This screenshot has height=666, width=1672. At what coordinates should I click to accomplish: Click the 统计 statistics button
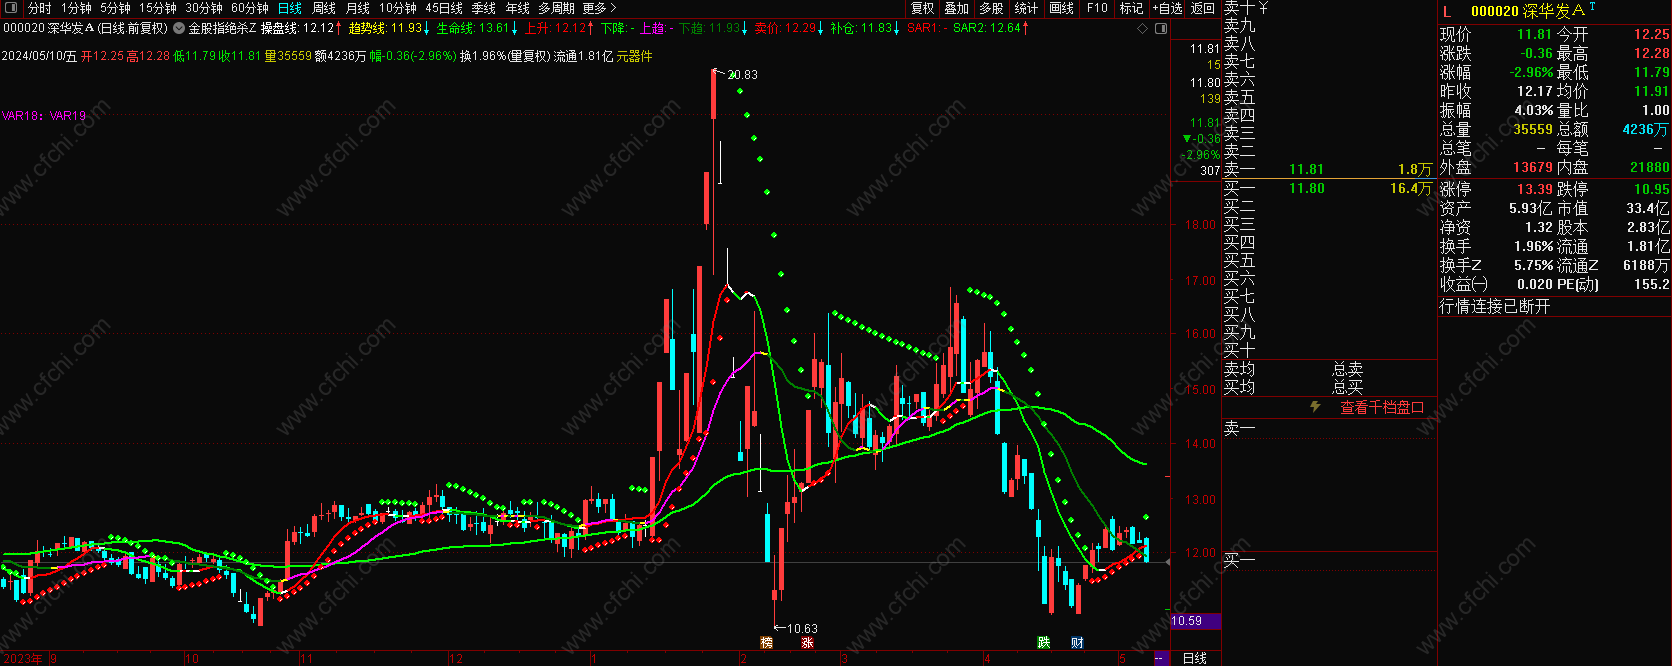click(1026, 8)
